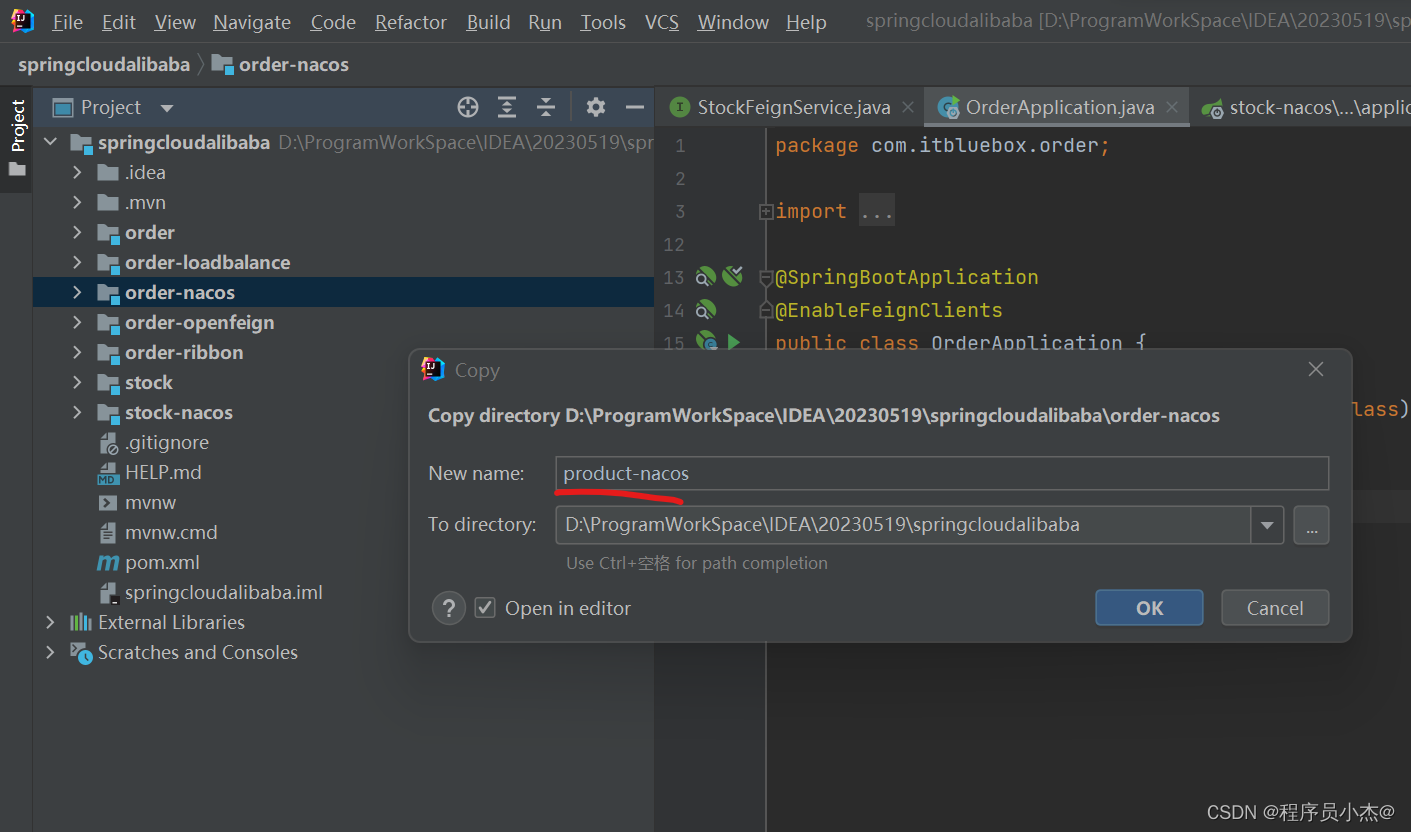The width and height of the screenshot is (1411, 832).
Task: Expand External Libraries node
Action: (50, 622)
